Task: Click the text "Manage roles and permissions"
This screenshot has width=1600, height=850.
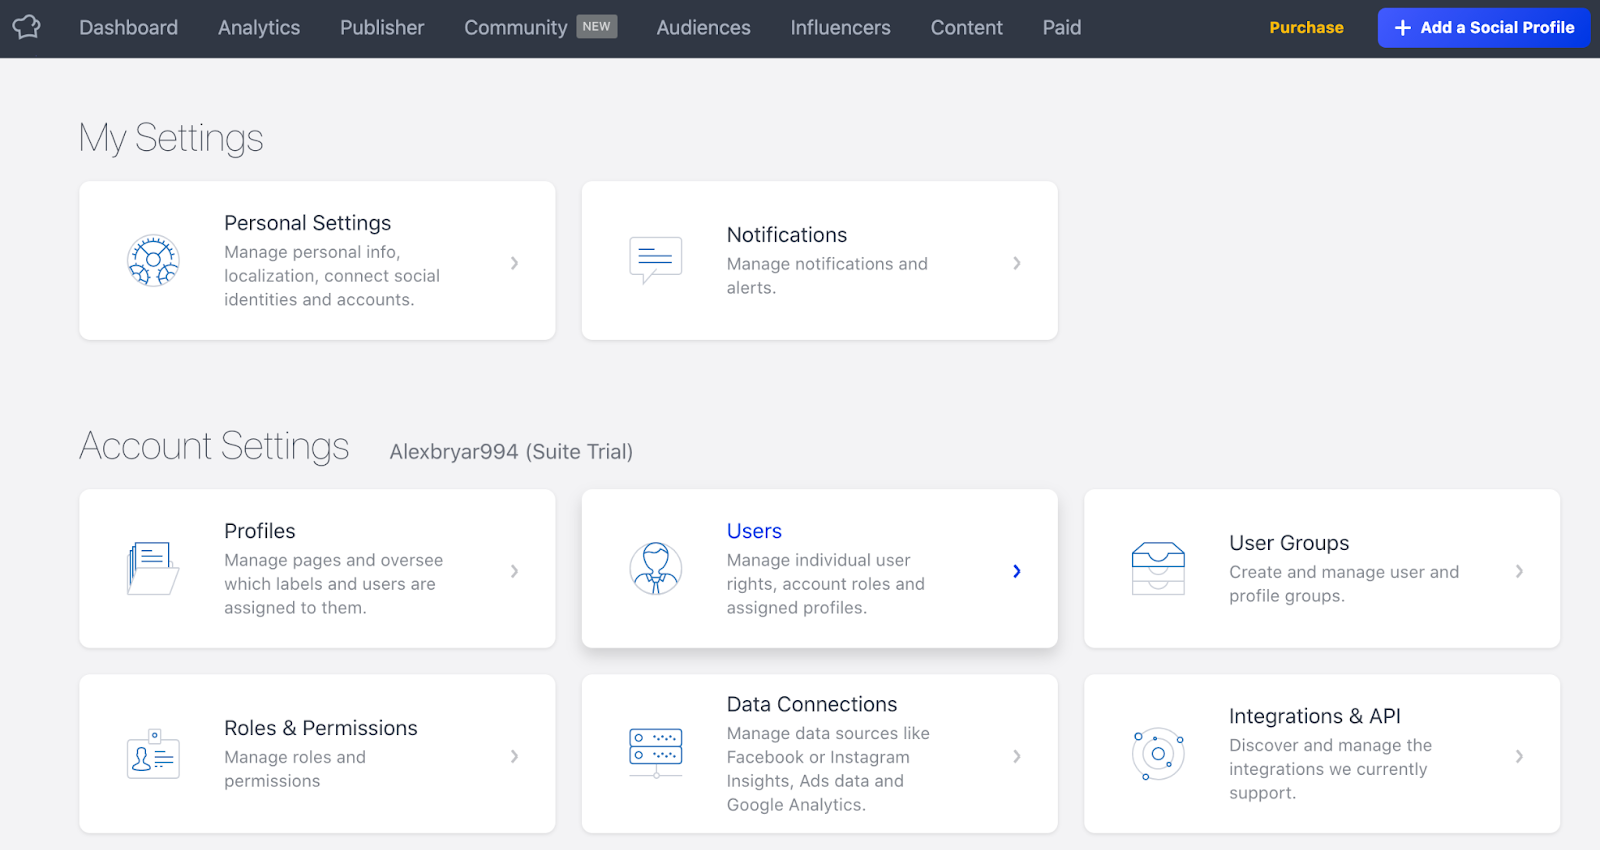Action: pos(295,769)
